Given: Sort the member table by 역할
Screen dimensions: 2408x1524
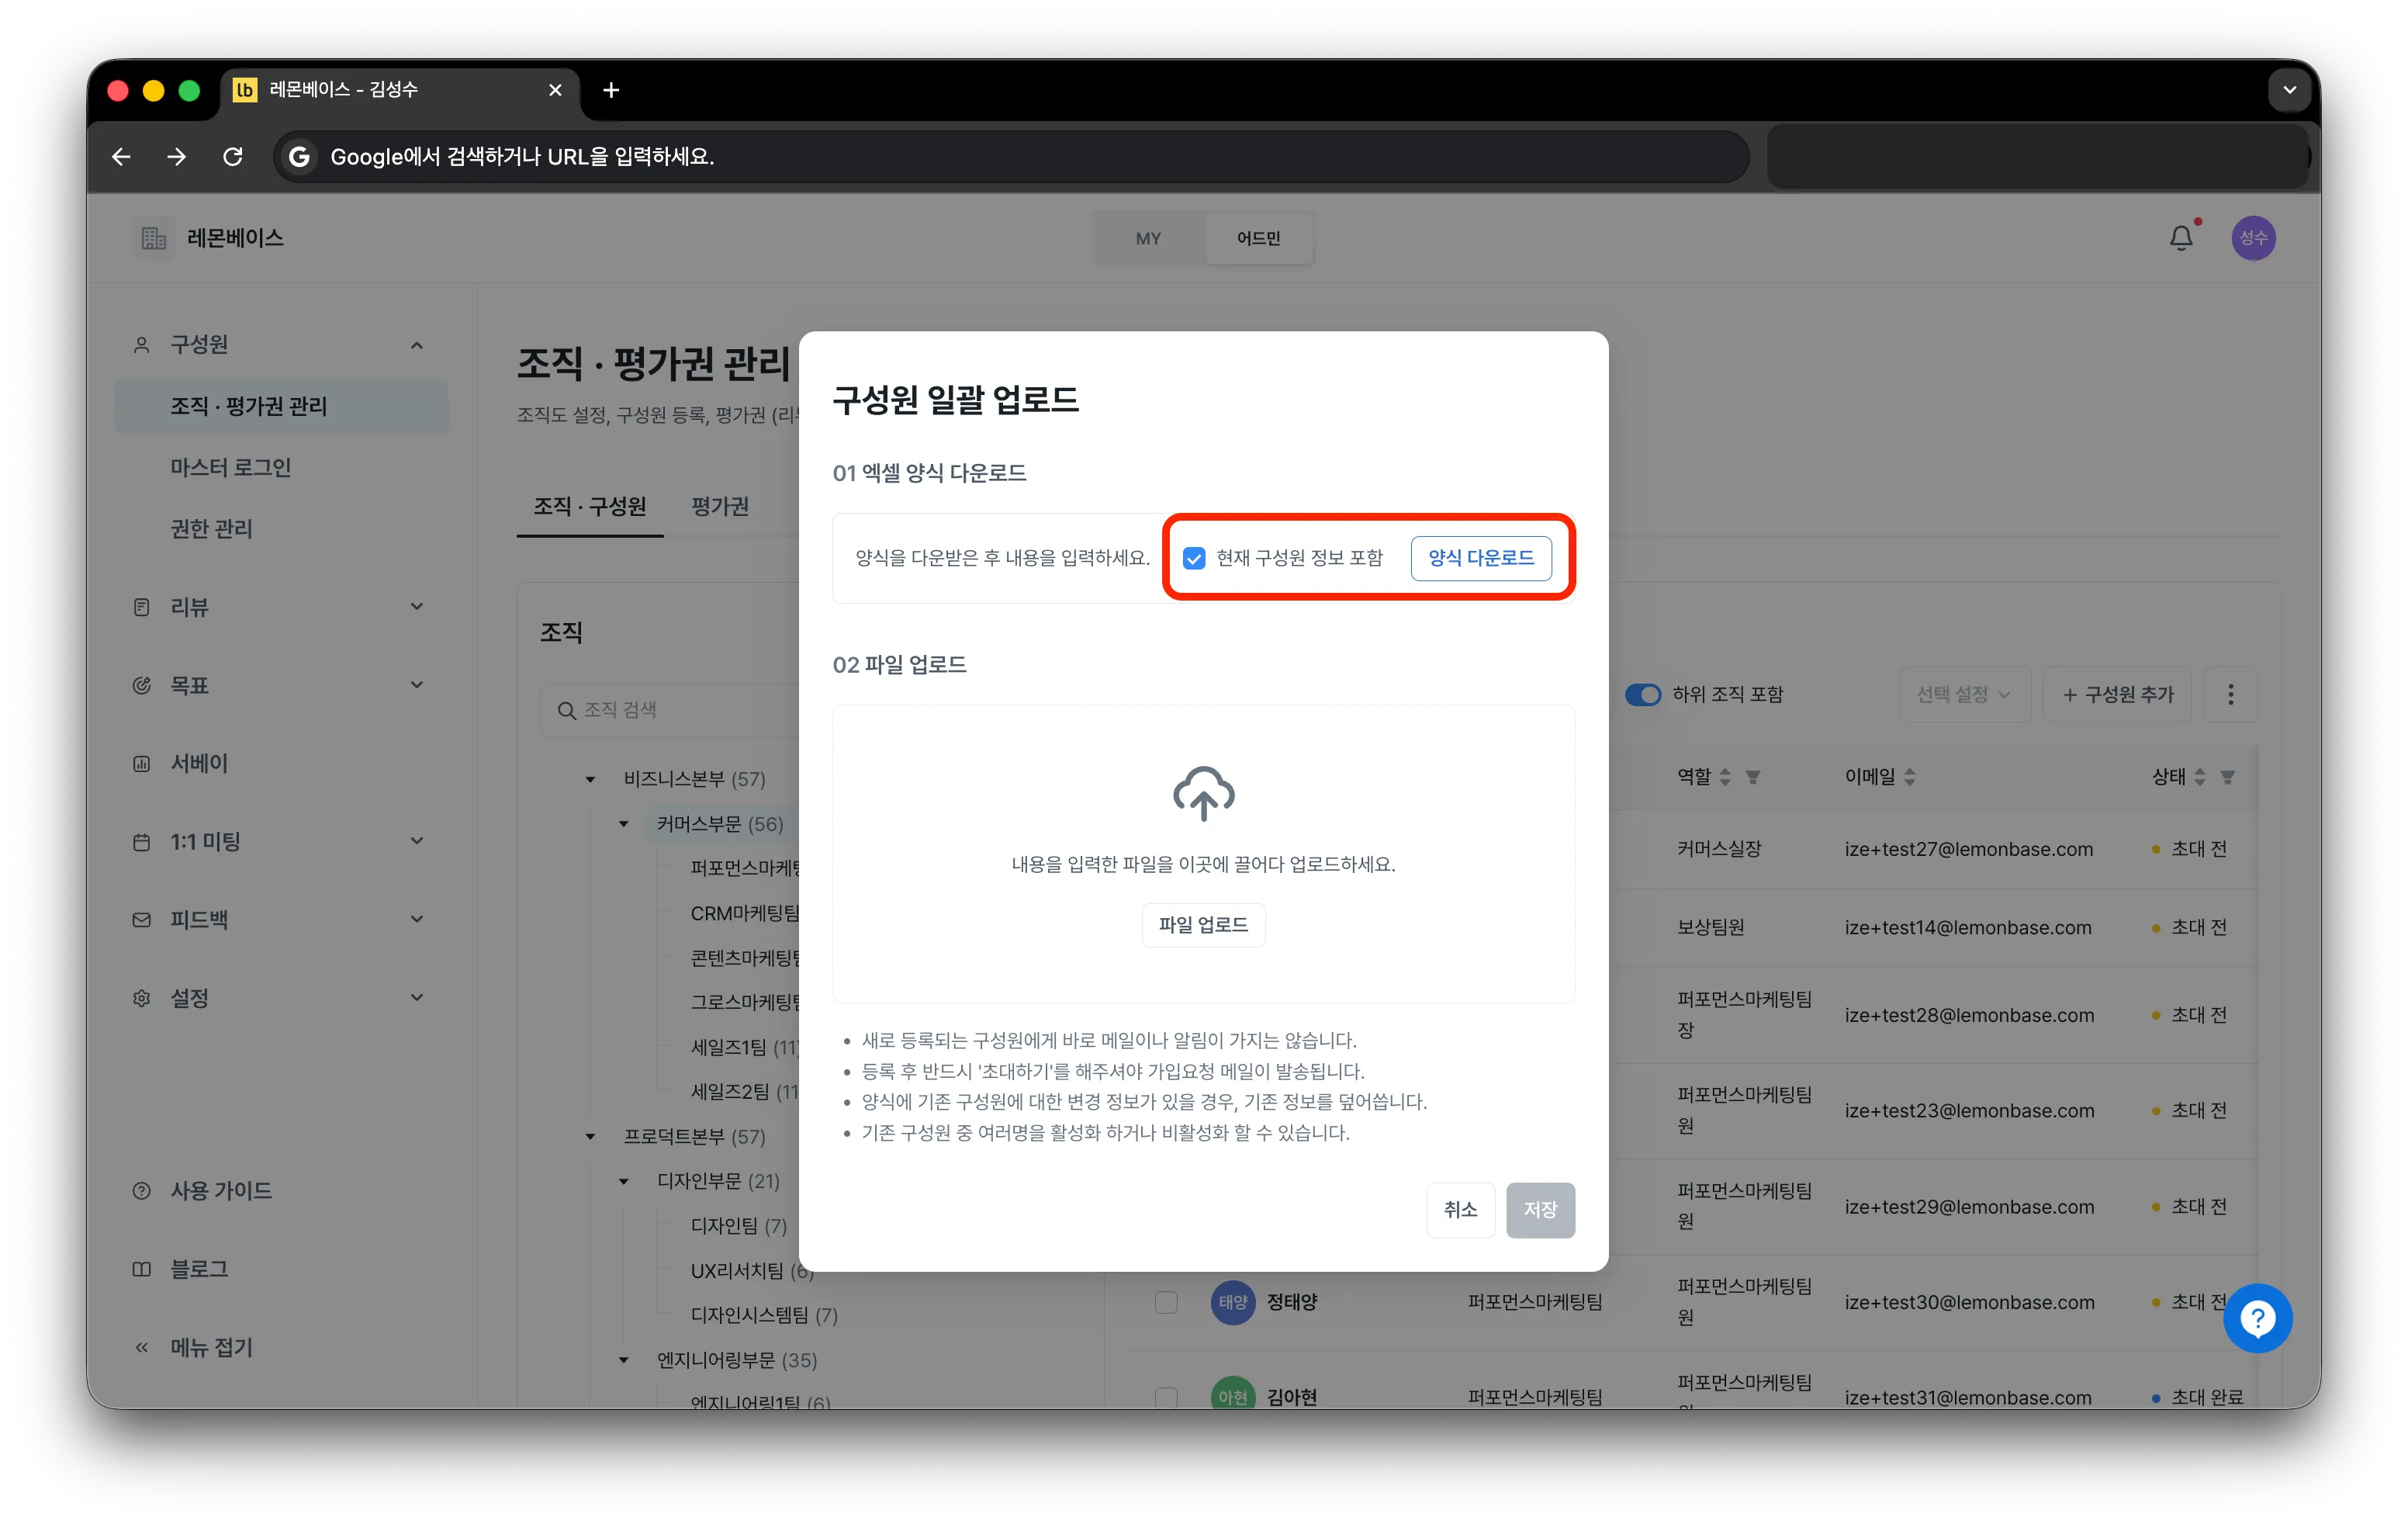Looking at the screenshot, I should 1725,777.
